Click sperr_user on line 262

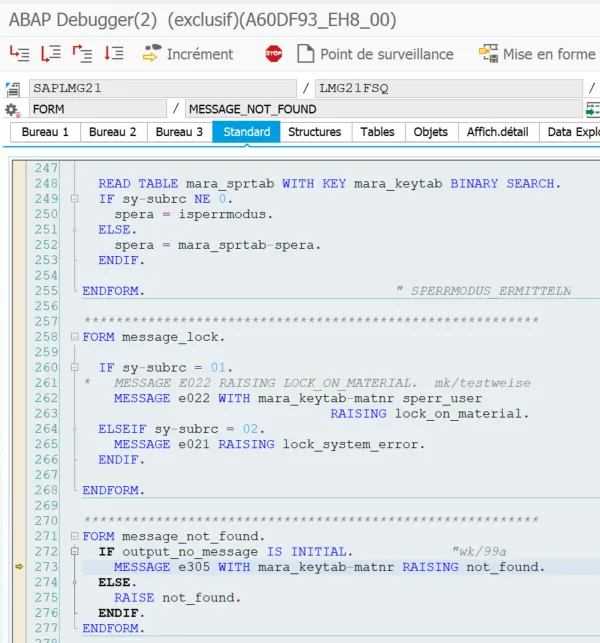tap(442, 399)
